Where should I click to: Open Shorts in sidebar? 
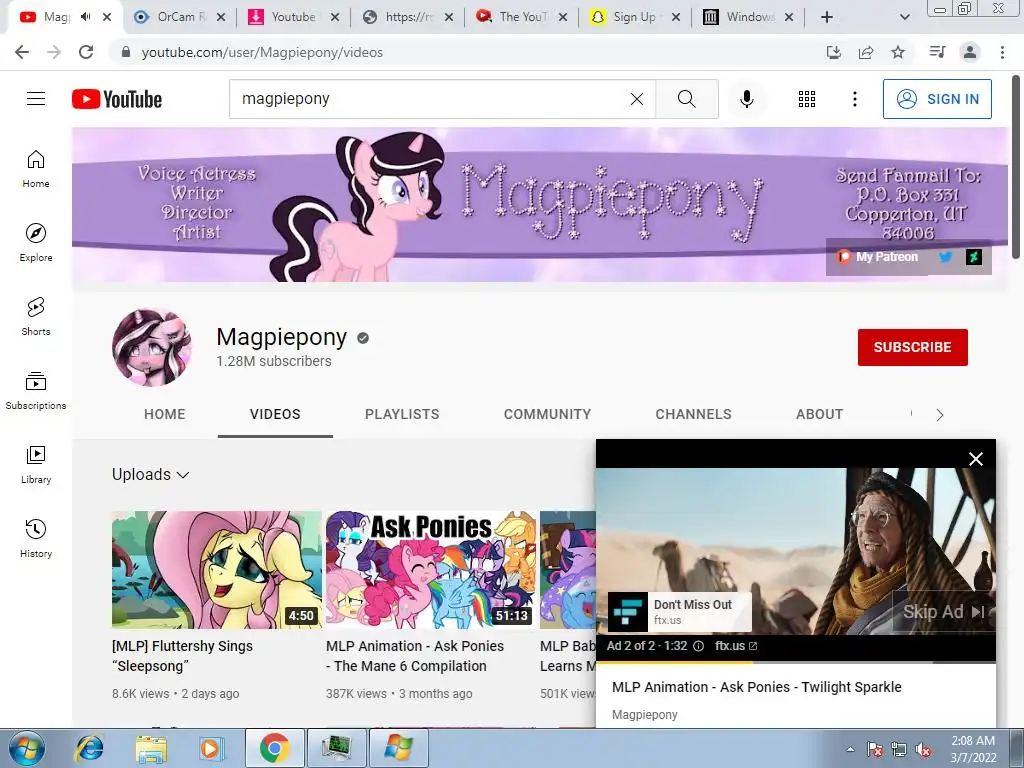(x=36, y=316)
